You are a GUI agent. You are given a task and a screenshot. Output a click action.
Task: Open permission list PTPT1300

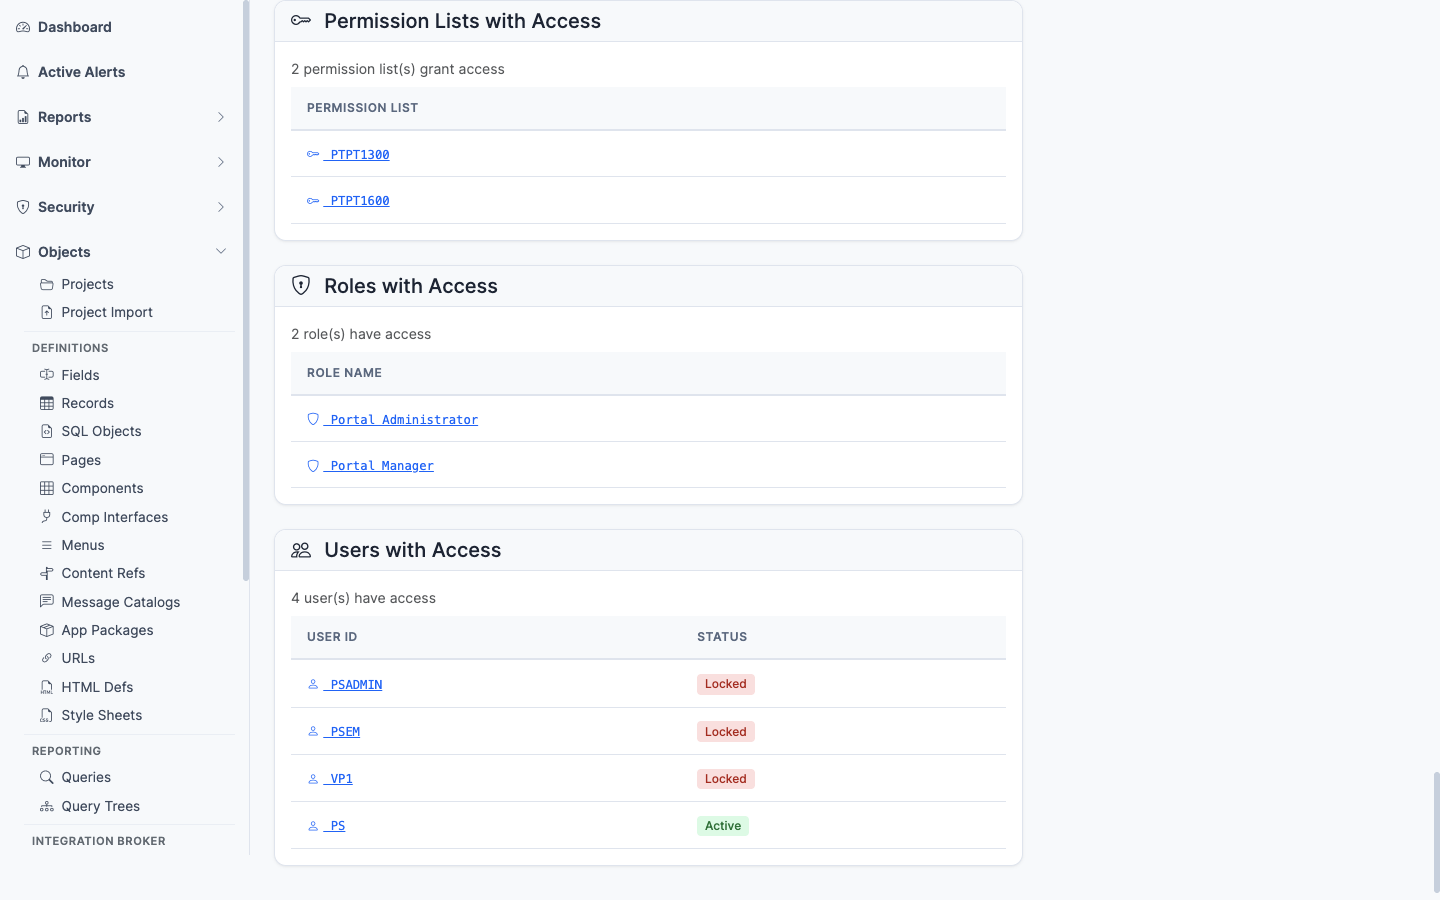(x=357, y=155)
